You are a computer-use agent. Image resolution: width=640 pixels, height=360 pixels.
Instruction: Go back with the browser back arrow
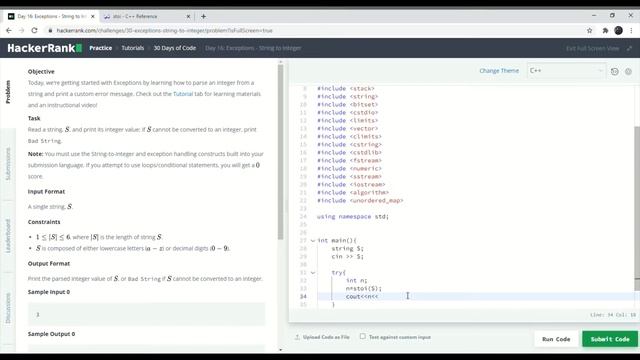pyautogui.click(x=9, y=31)
